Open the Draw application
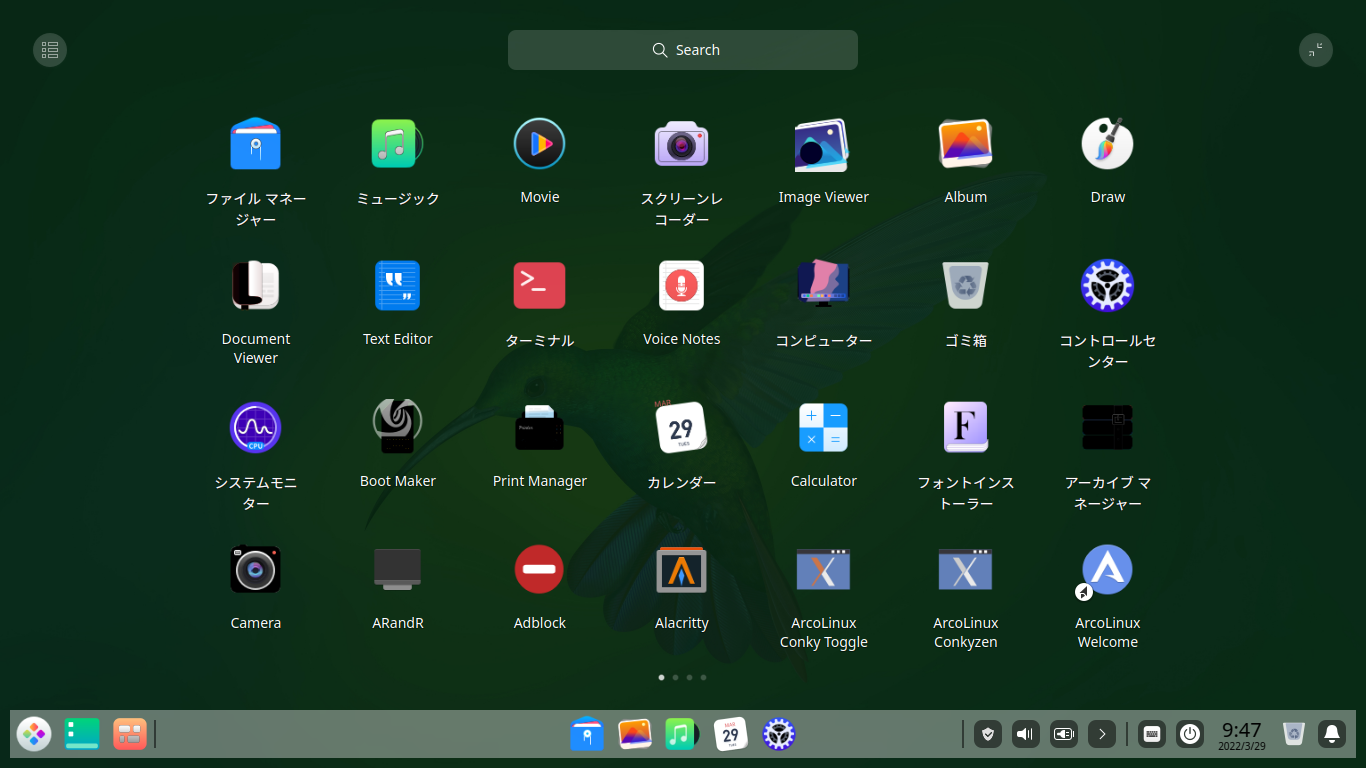 [x=1108, y=145]
